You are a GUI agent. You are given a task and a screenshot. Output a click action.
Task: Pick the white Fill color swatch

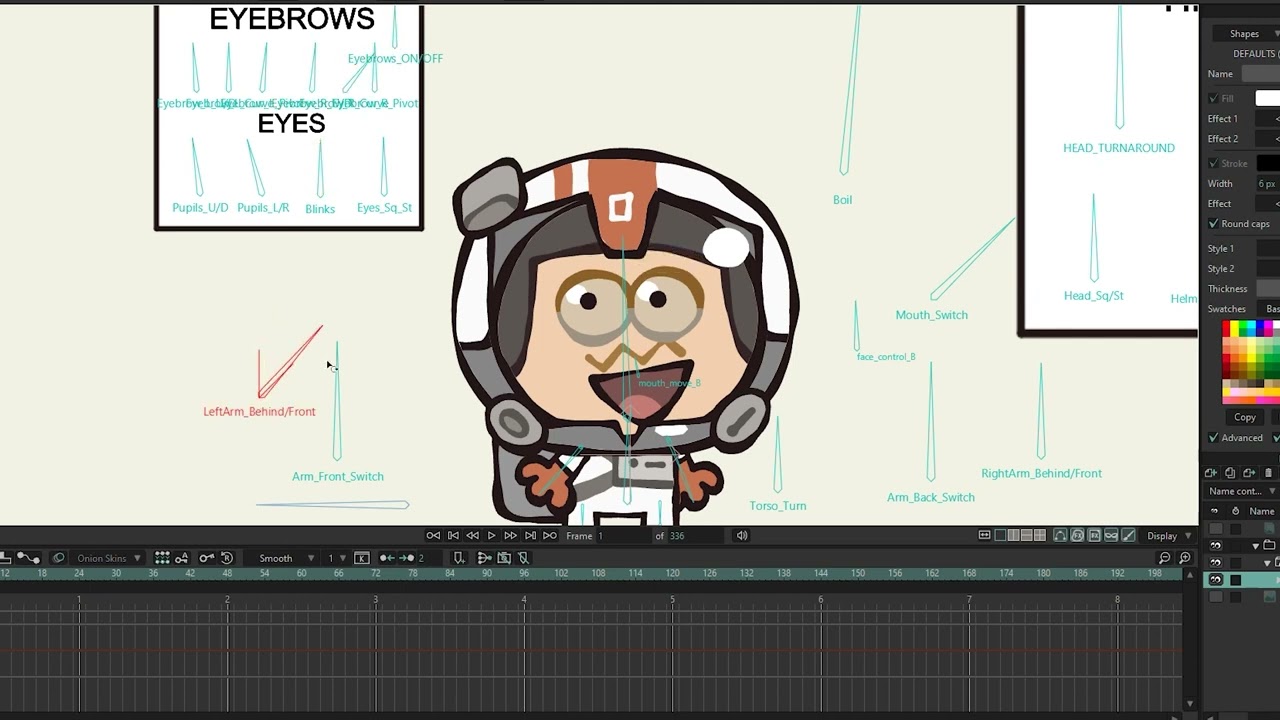(x=1268, y=98)
